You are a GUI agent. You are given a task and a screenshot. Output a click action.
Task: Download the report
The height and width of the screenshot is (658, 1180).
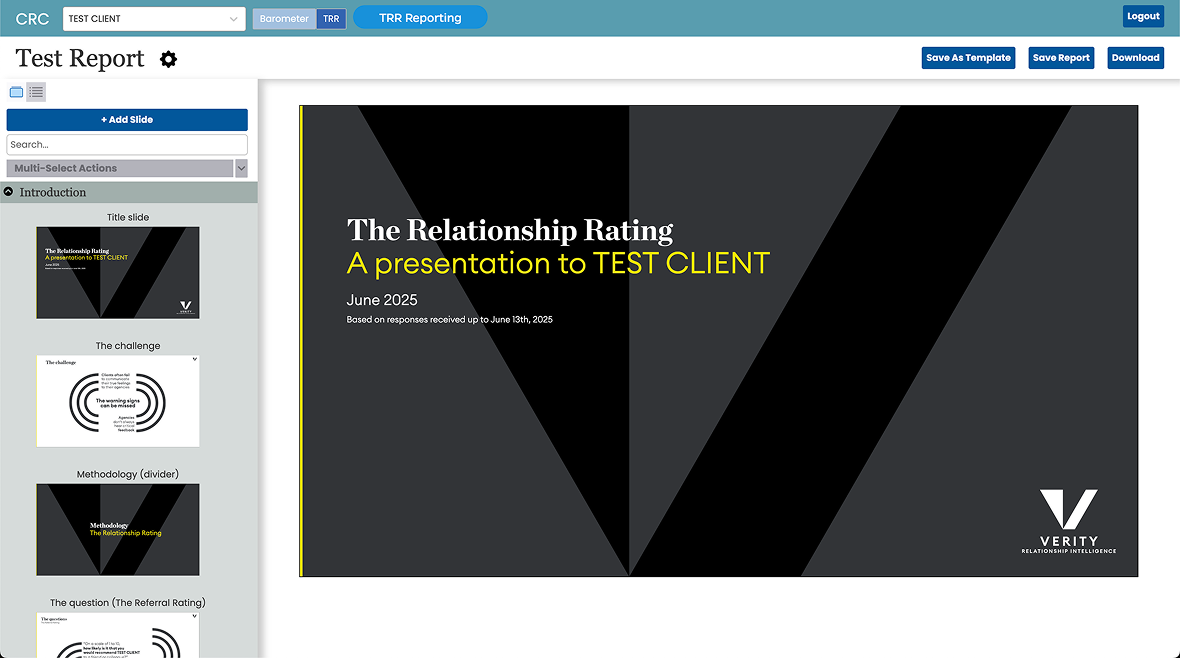click(1136, 58)
